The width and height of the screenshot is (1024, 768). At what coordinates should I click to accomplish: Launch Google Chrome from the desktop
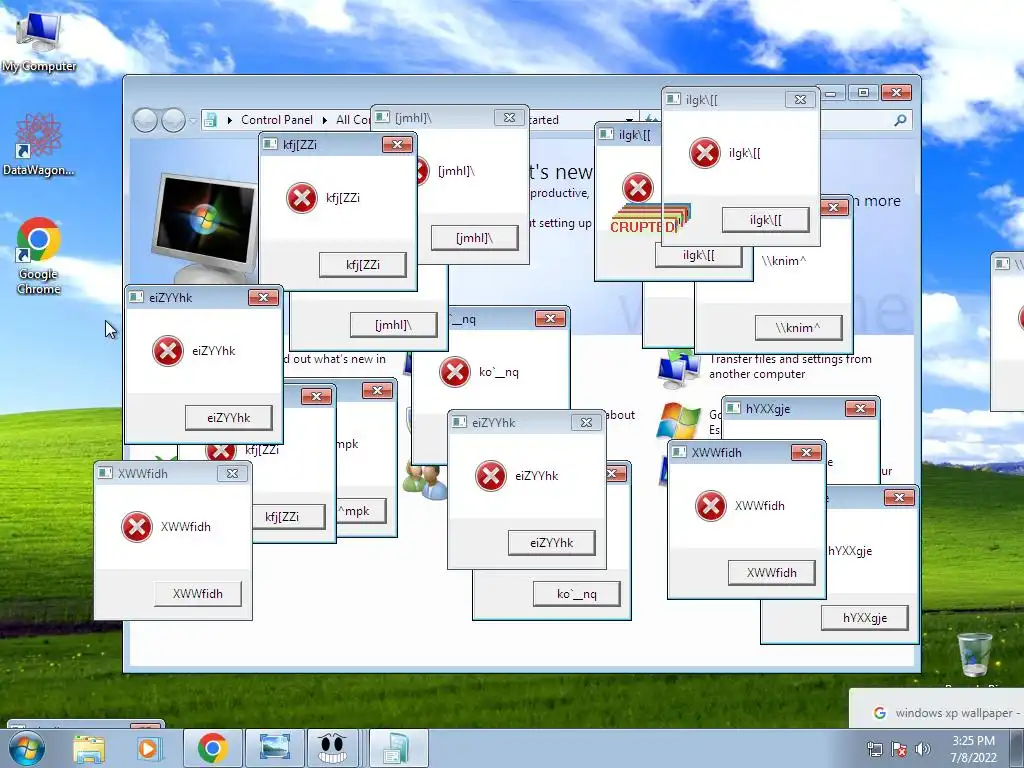coord(38,255)
